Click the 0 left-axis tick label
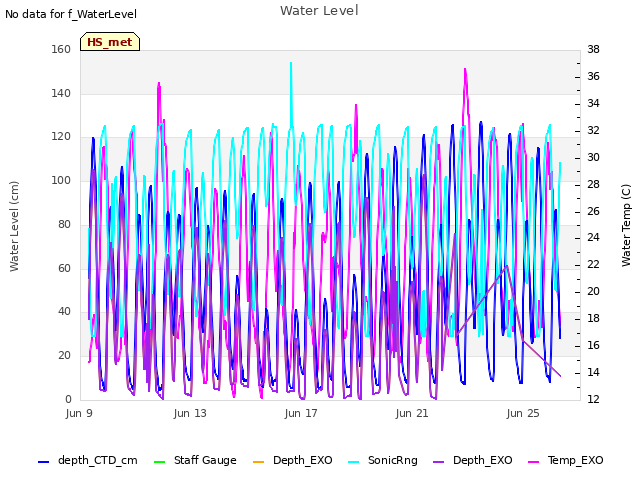 click(x=68, y=399)
